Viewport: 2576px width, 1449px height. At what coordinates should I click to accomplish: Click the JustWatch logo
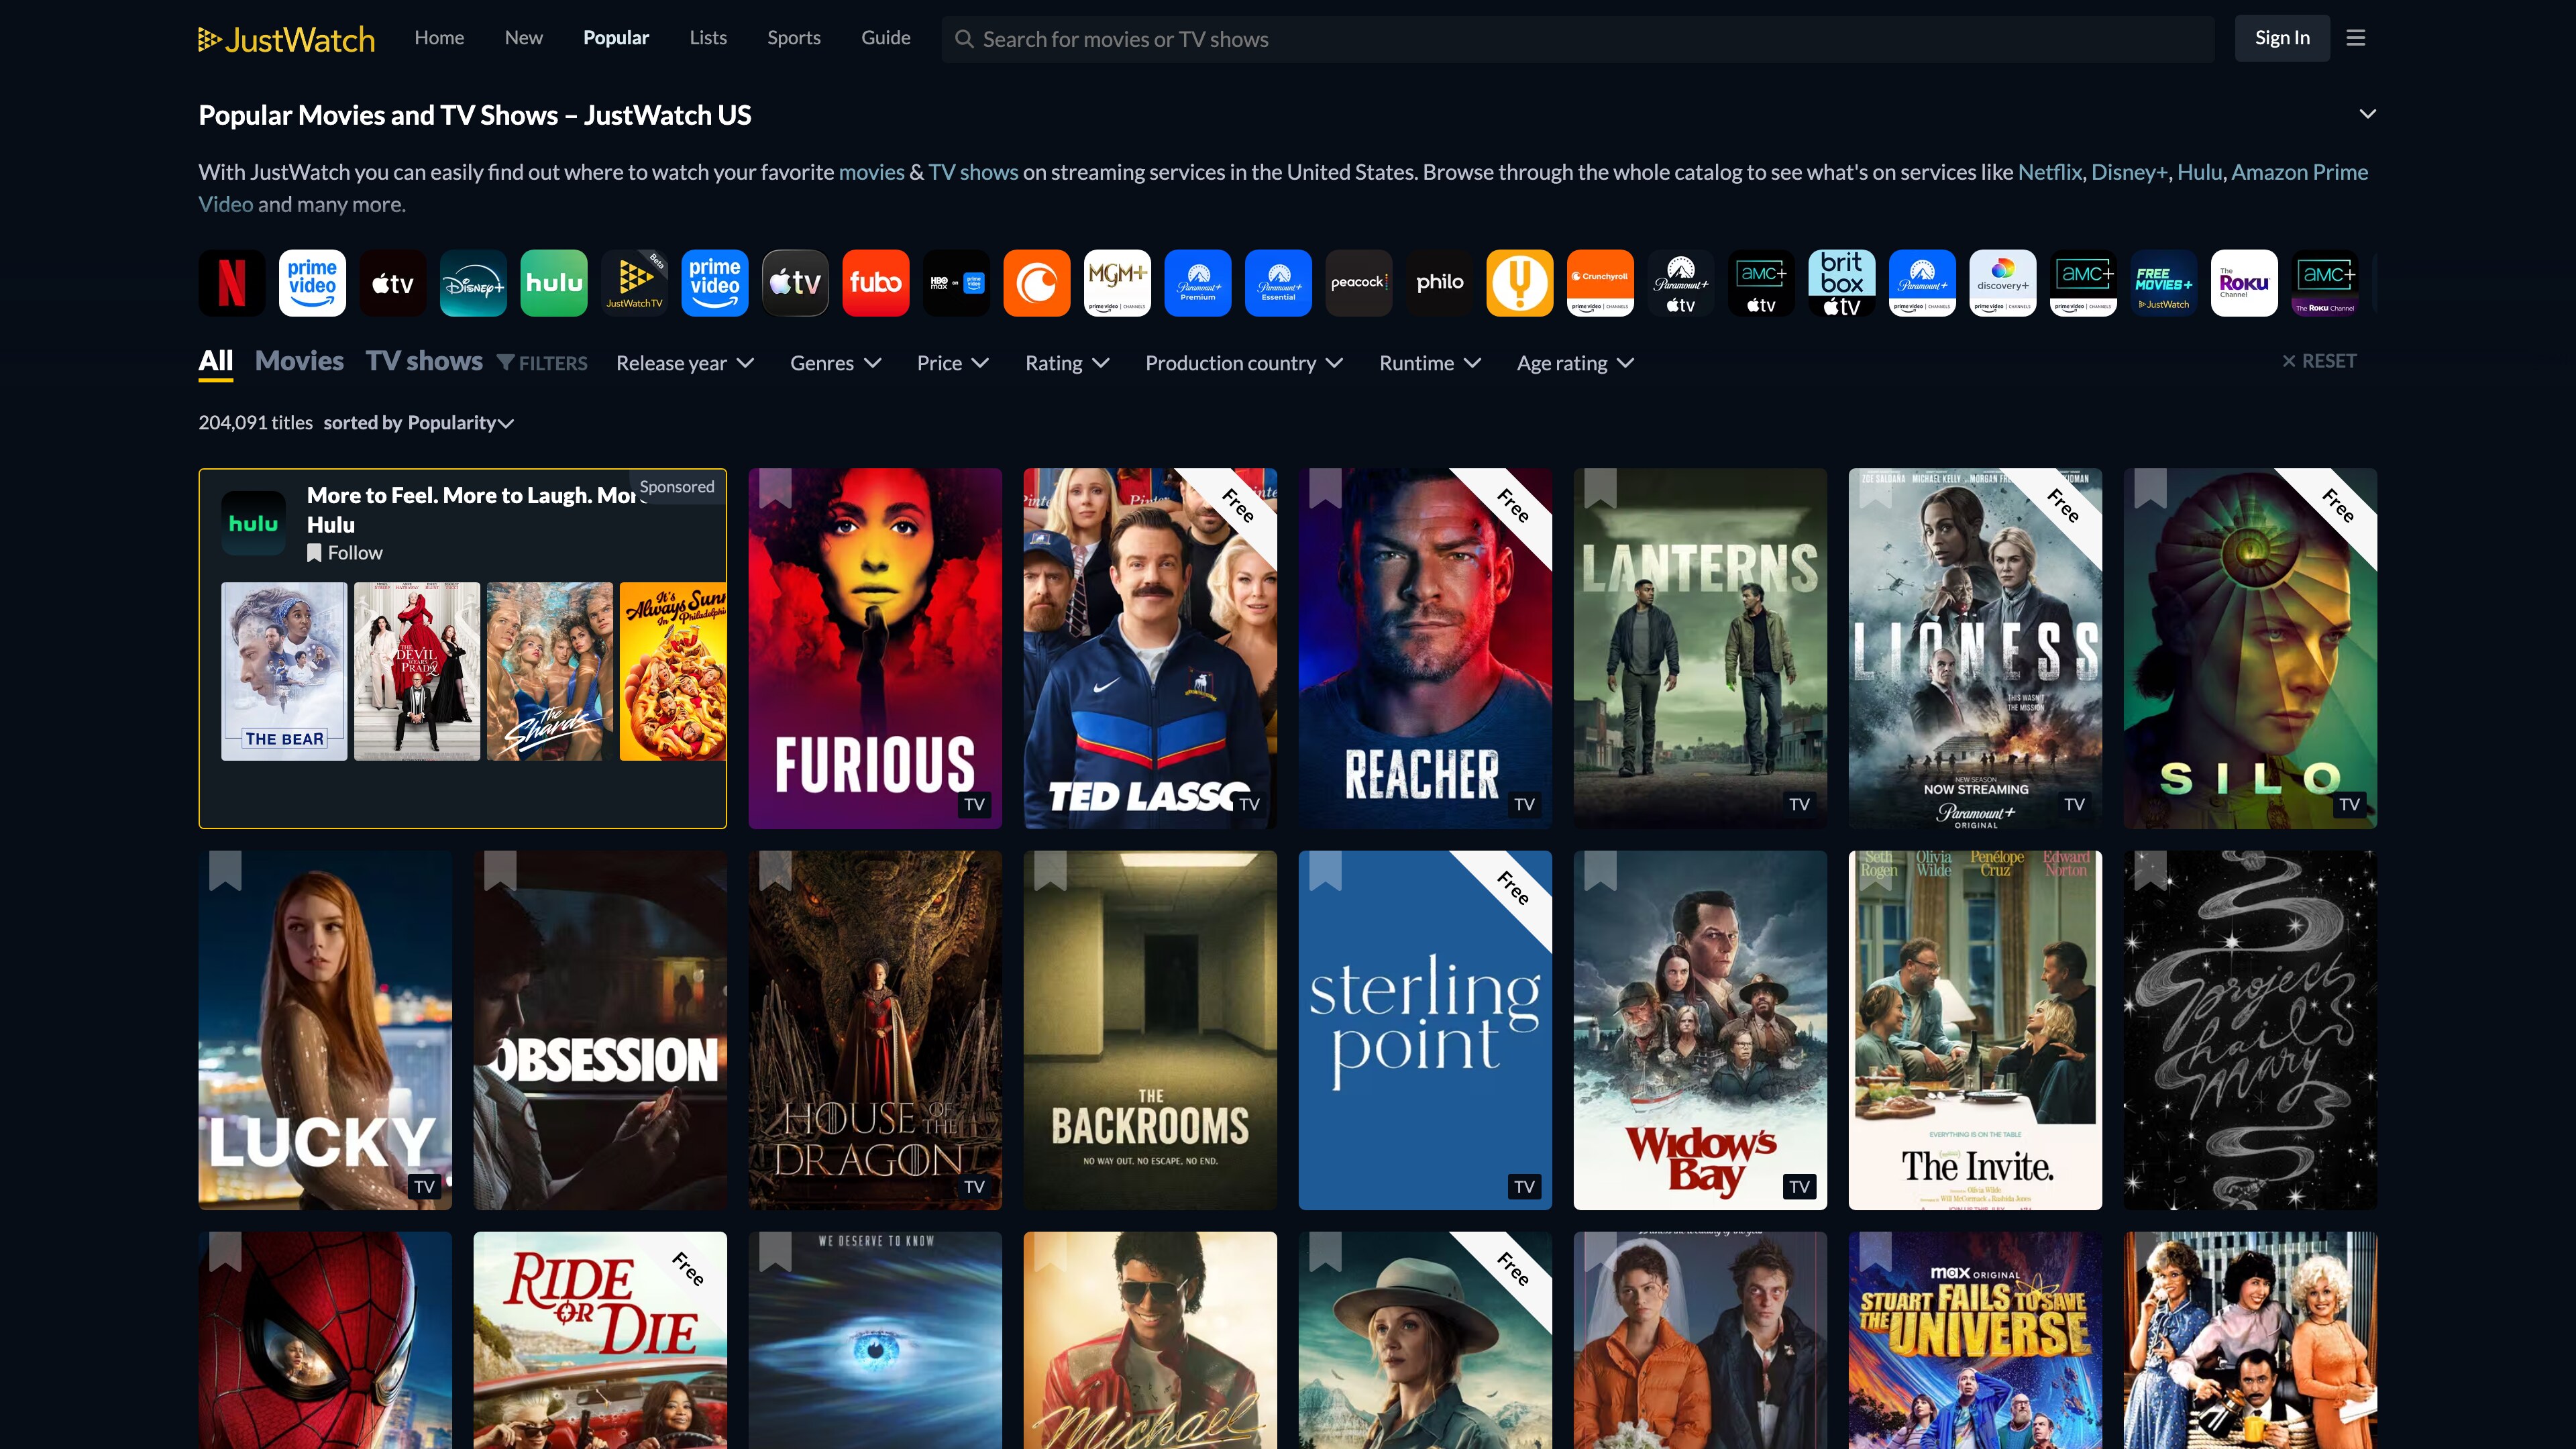pos(286,39)
